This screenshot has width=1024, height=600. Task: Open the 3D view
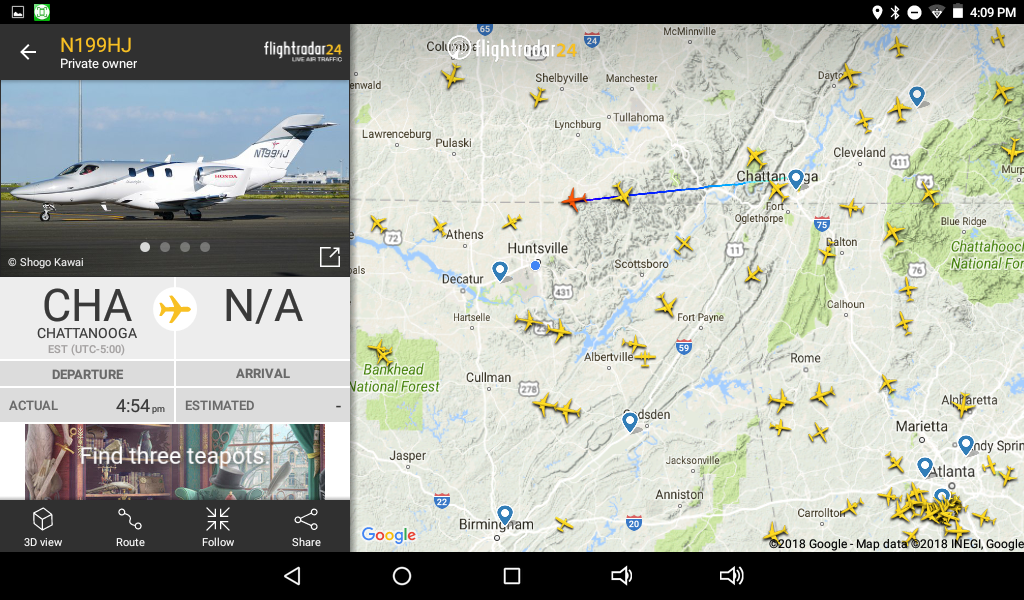tap(43, 528)
